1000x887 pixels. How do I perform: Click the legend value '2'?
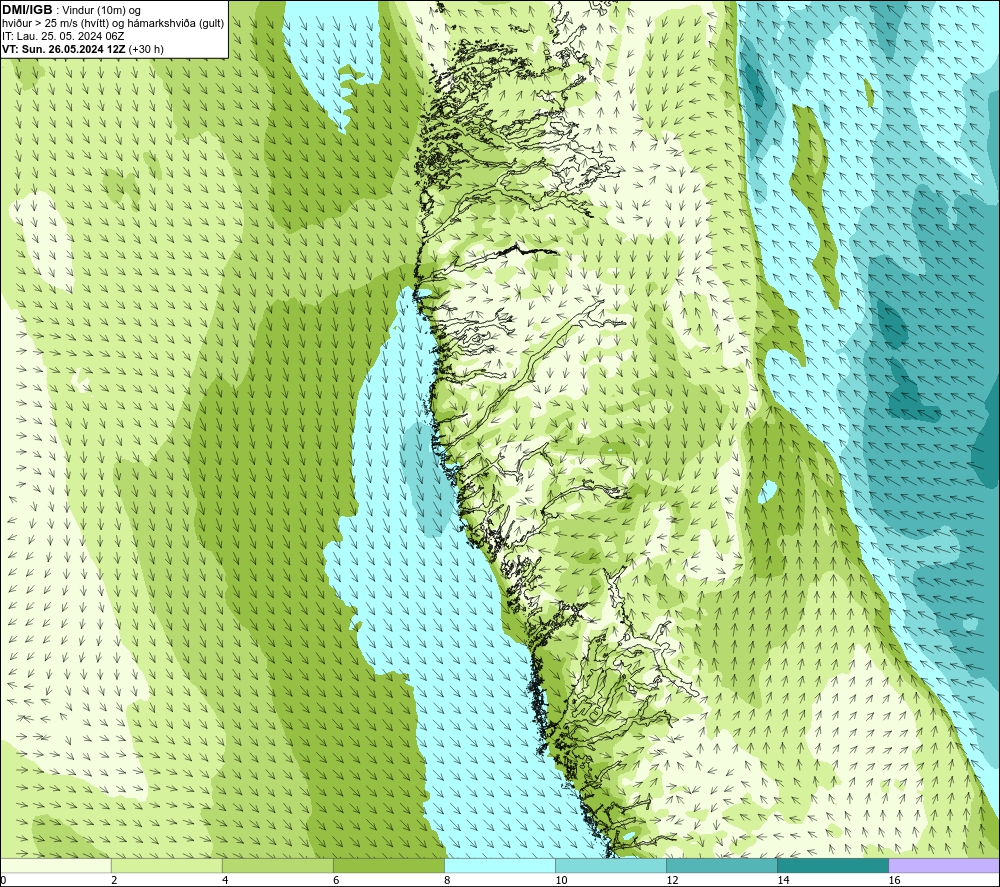114,880
